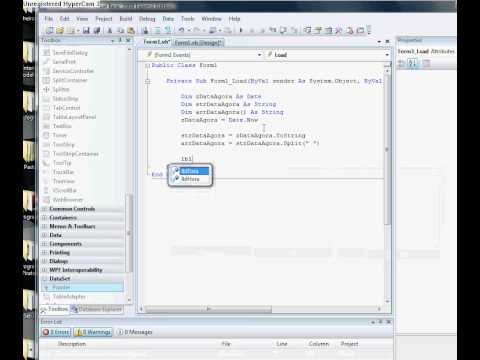480x360 pixels.
Task: Select StatusStrip in the Toolbox
Action: click(x=65, y=99)
